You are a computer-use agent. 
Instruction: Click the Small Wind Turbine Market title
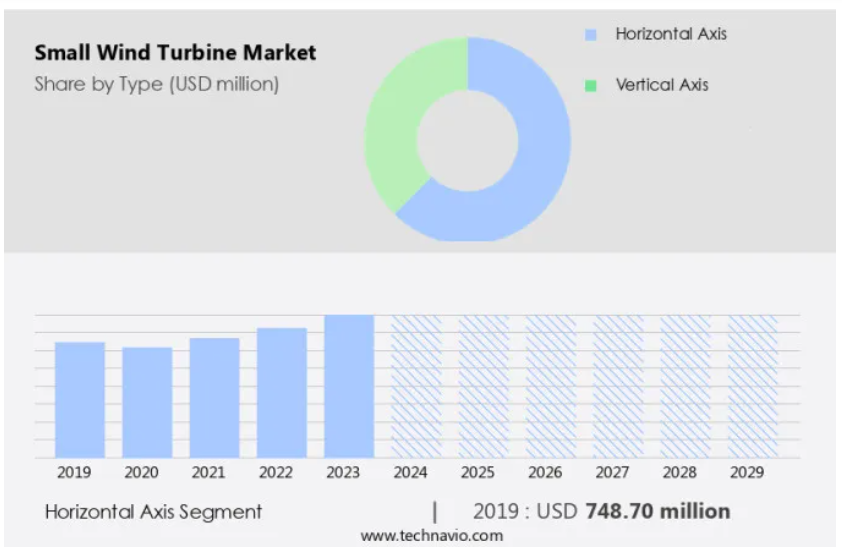click(x=175, y=53)
